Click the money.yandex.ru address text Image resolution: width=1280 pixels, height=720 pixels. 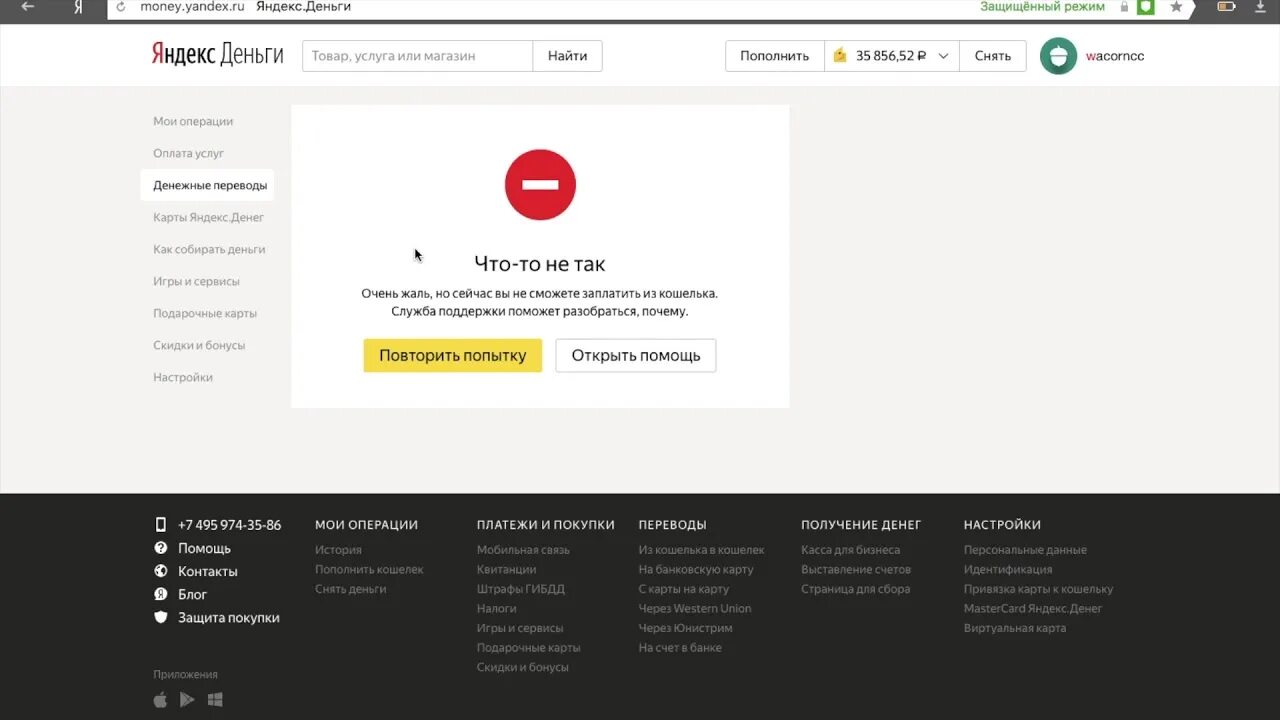[192, 6]
